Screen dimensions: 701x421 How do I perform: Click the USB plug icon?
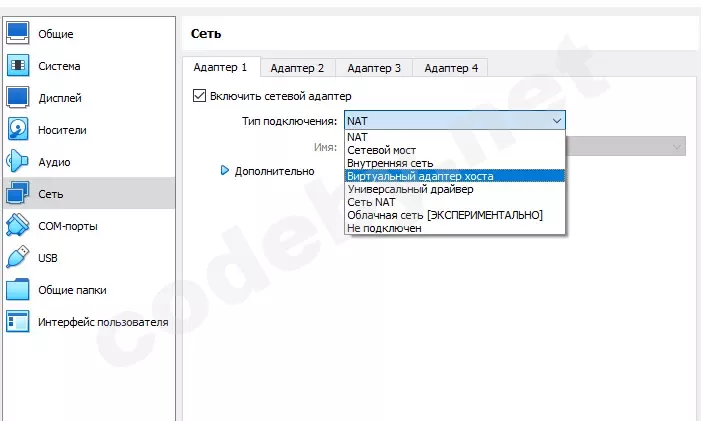(x=19, y=258)
